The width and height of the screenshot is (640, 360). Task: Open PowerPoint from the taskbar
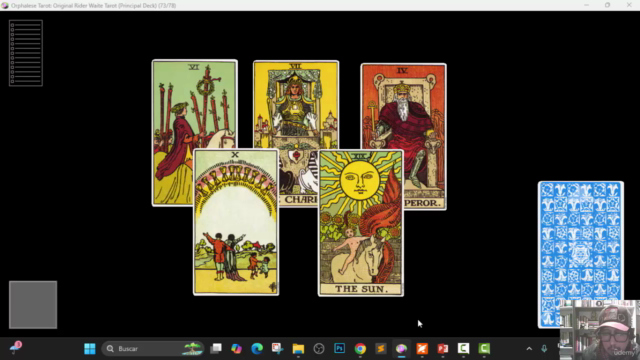tap(443, 349)
